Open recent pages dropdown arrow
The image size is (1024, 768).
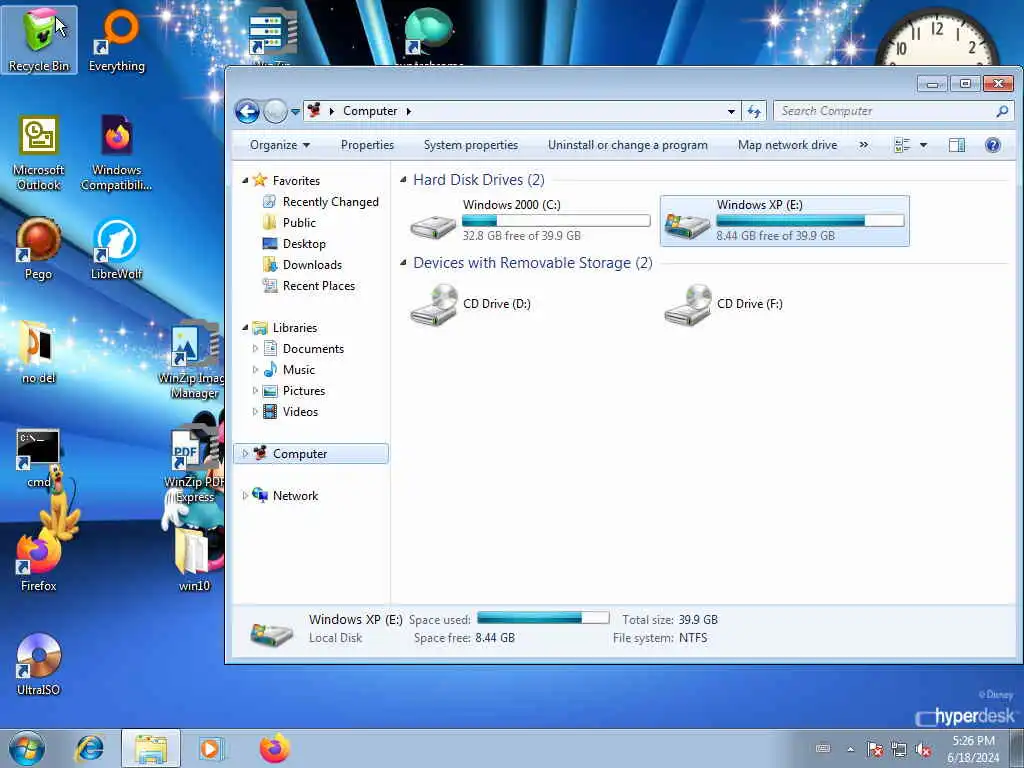(295, 112)
